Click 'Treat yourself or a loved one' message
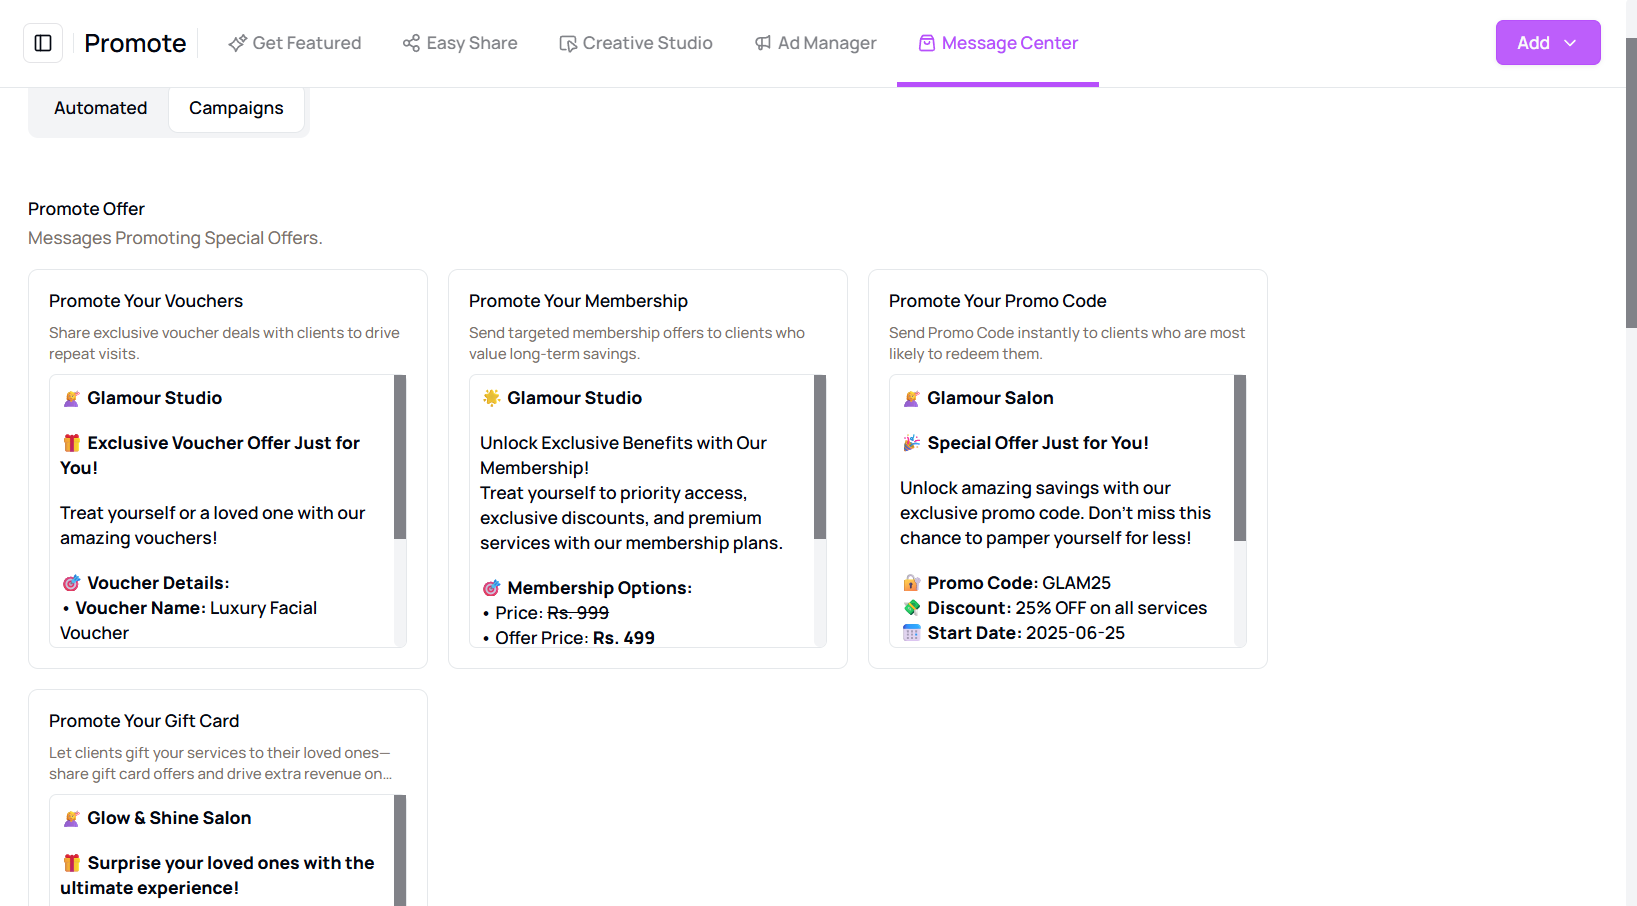Viewport: 1637px width, 906px height. (x=212, y=525)
